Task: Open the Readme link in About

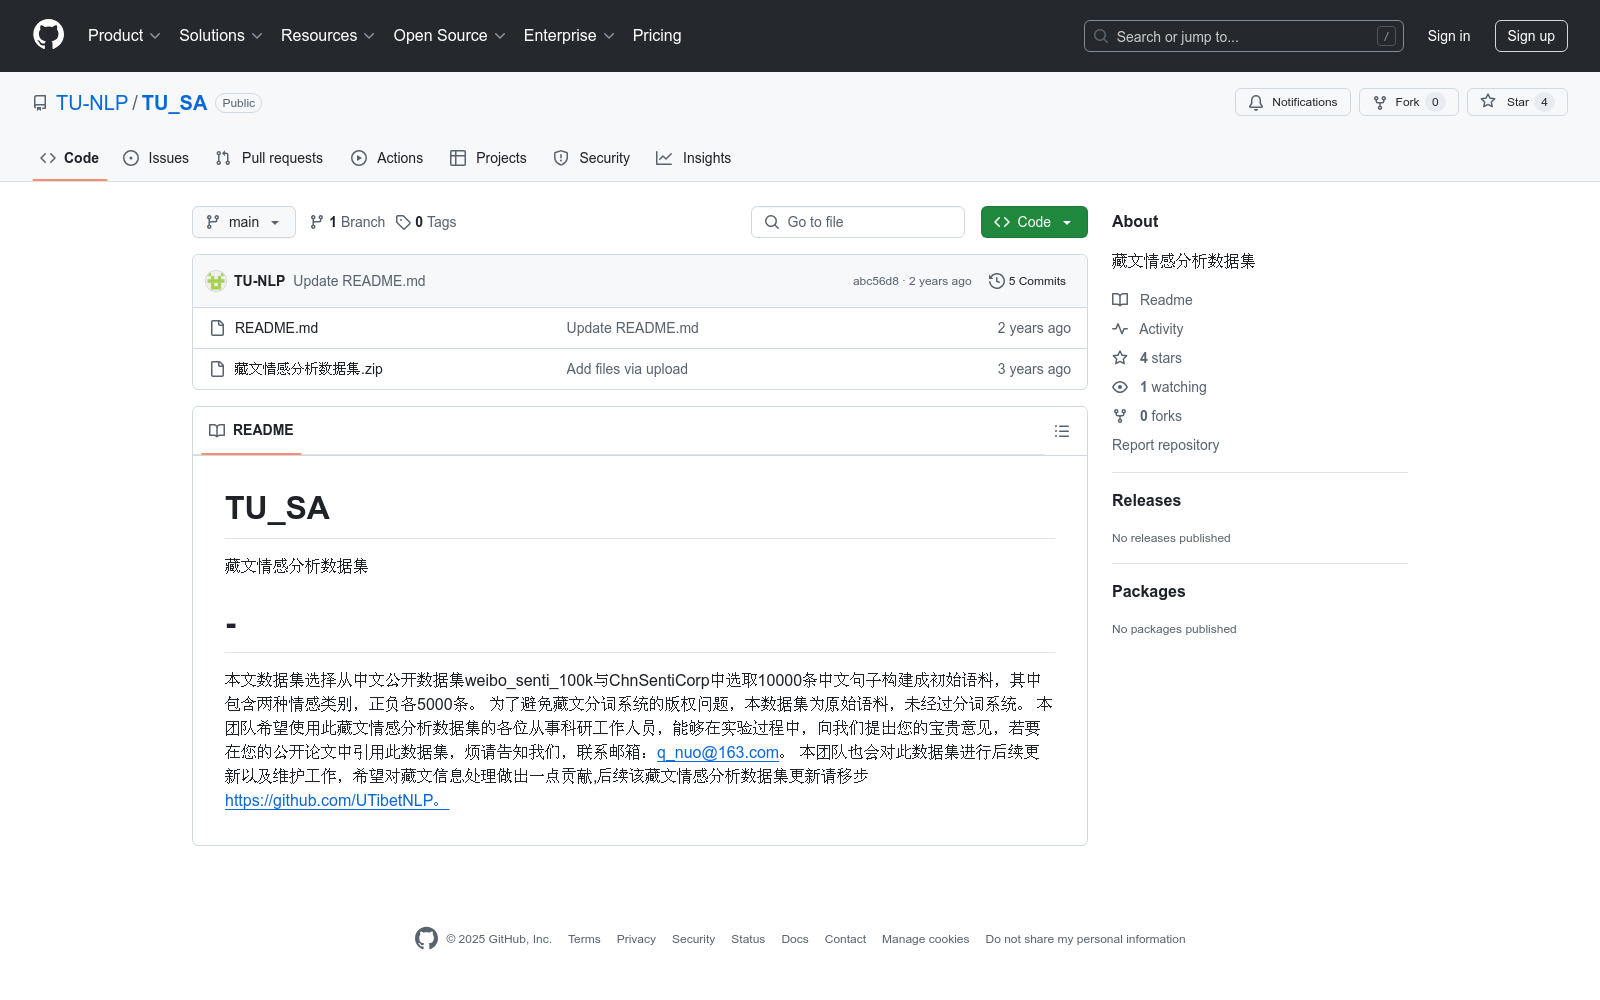Action: pyautogui.click(x=1152, y=300)
